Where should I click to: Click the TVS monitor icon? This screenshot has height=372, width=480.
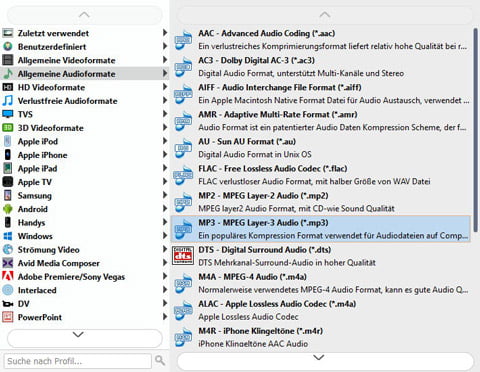[8, 114]
